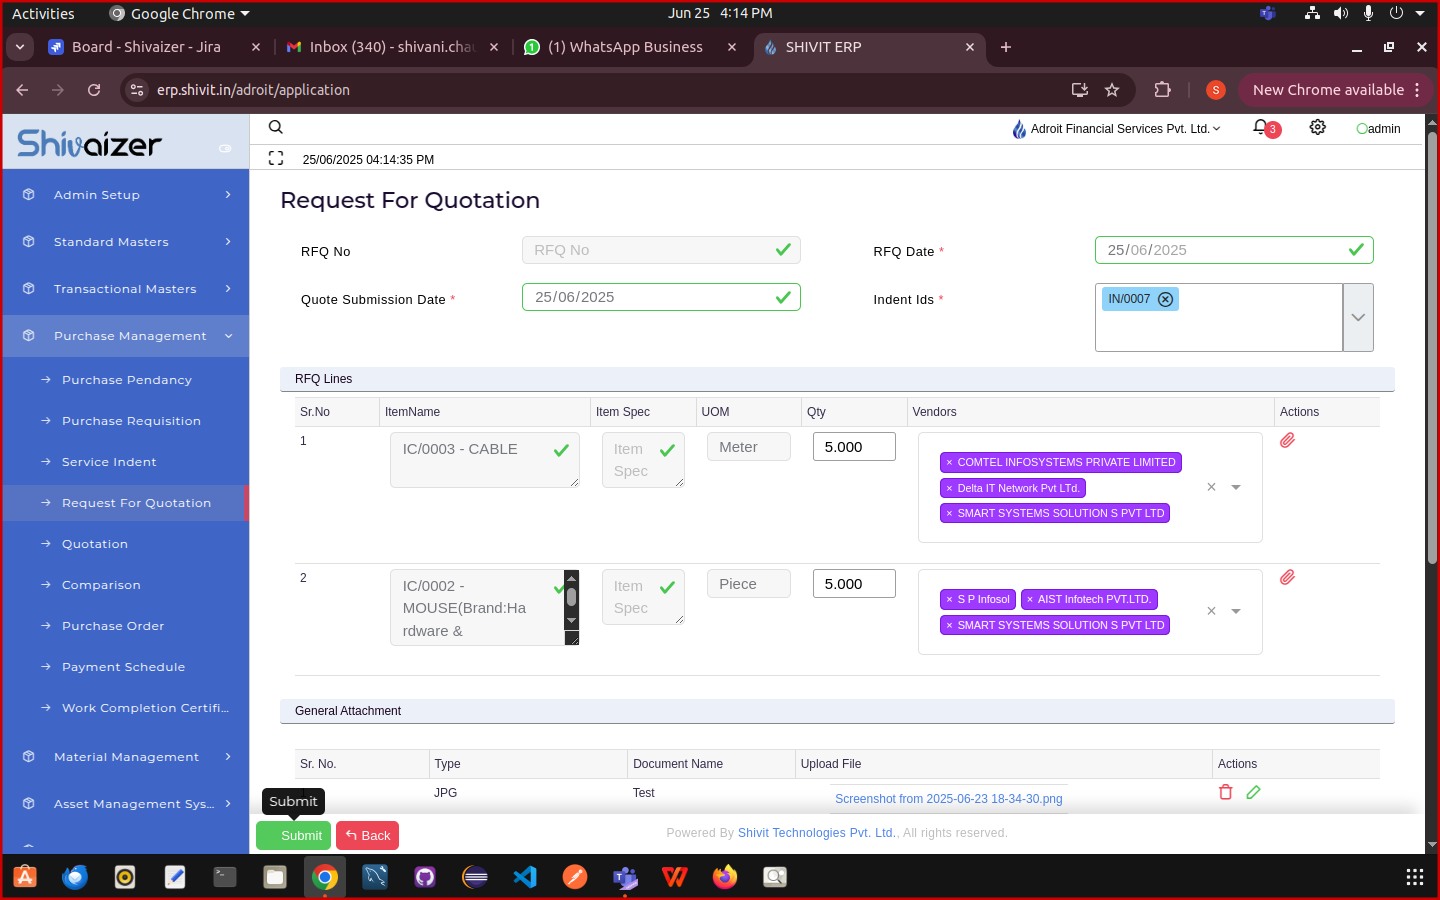This screenshot has height=900, width=1440.
Task: Edit the Test attachment with the pencil icon
Action: tap(1253, 792)
